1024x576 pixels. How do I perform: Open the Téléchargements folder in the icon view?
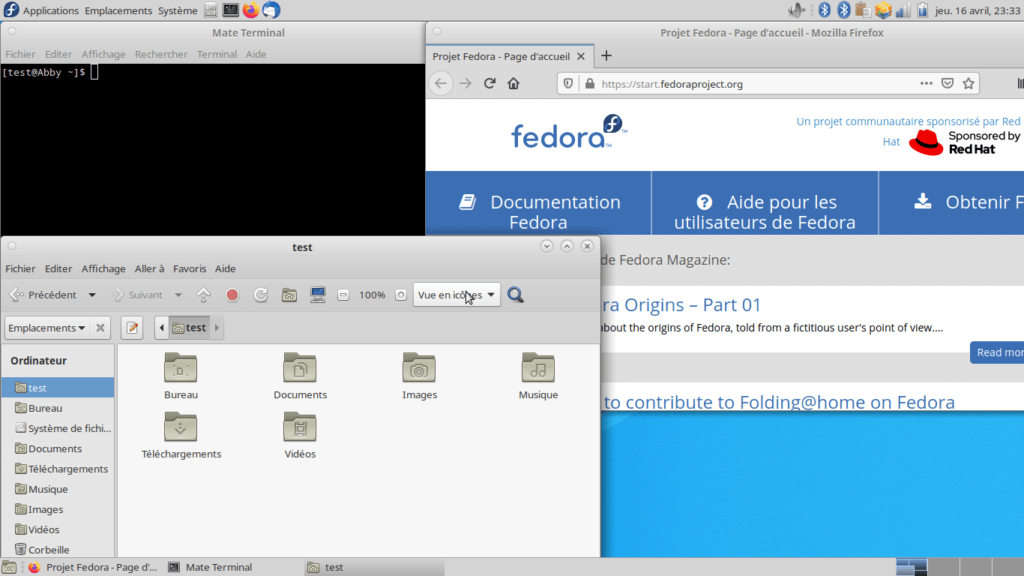181,436
